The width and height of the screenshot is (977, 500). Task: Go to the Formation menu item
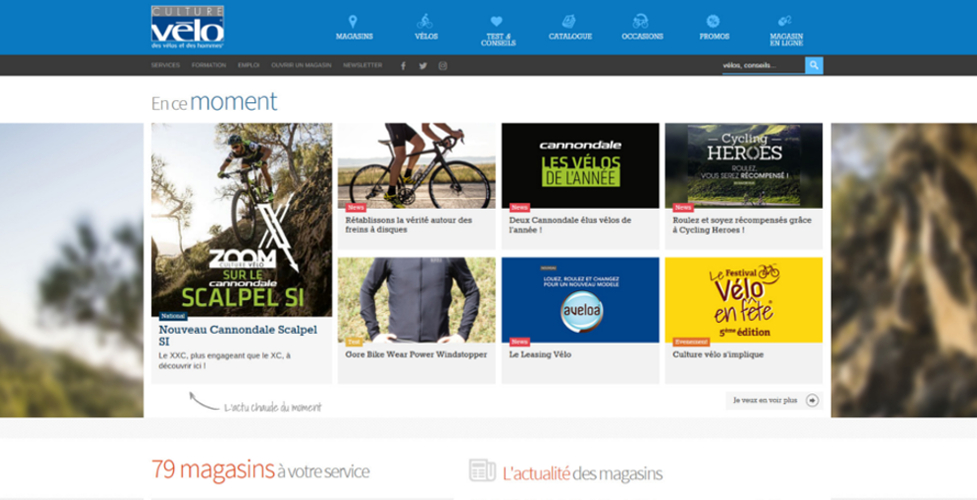[209, 65]
